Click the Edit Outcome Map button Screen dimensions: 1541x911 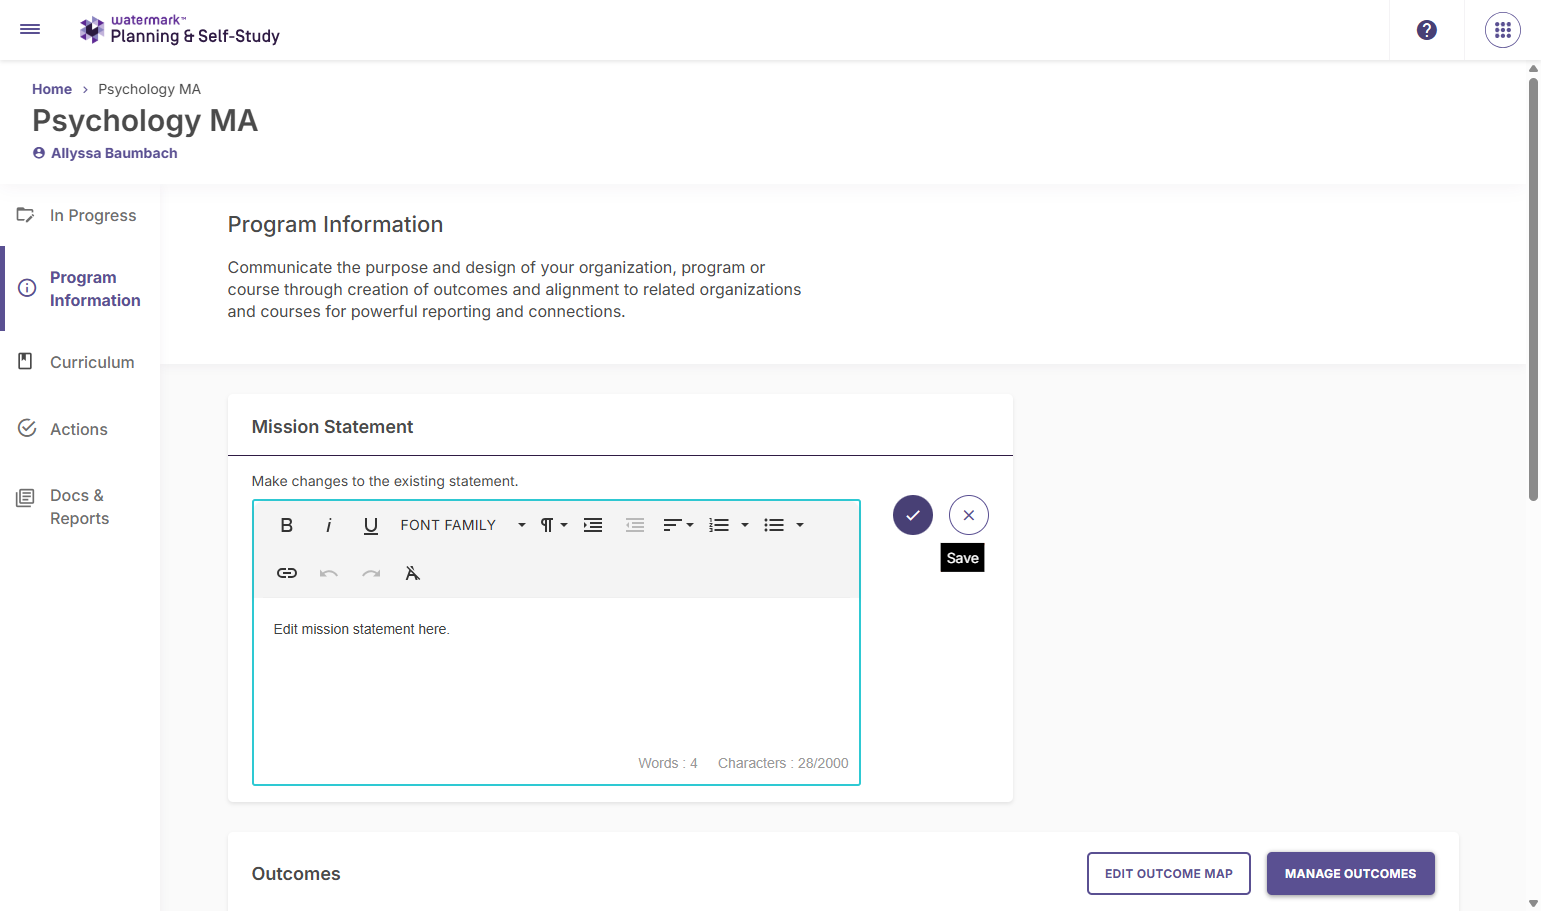point(1168,873)
